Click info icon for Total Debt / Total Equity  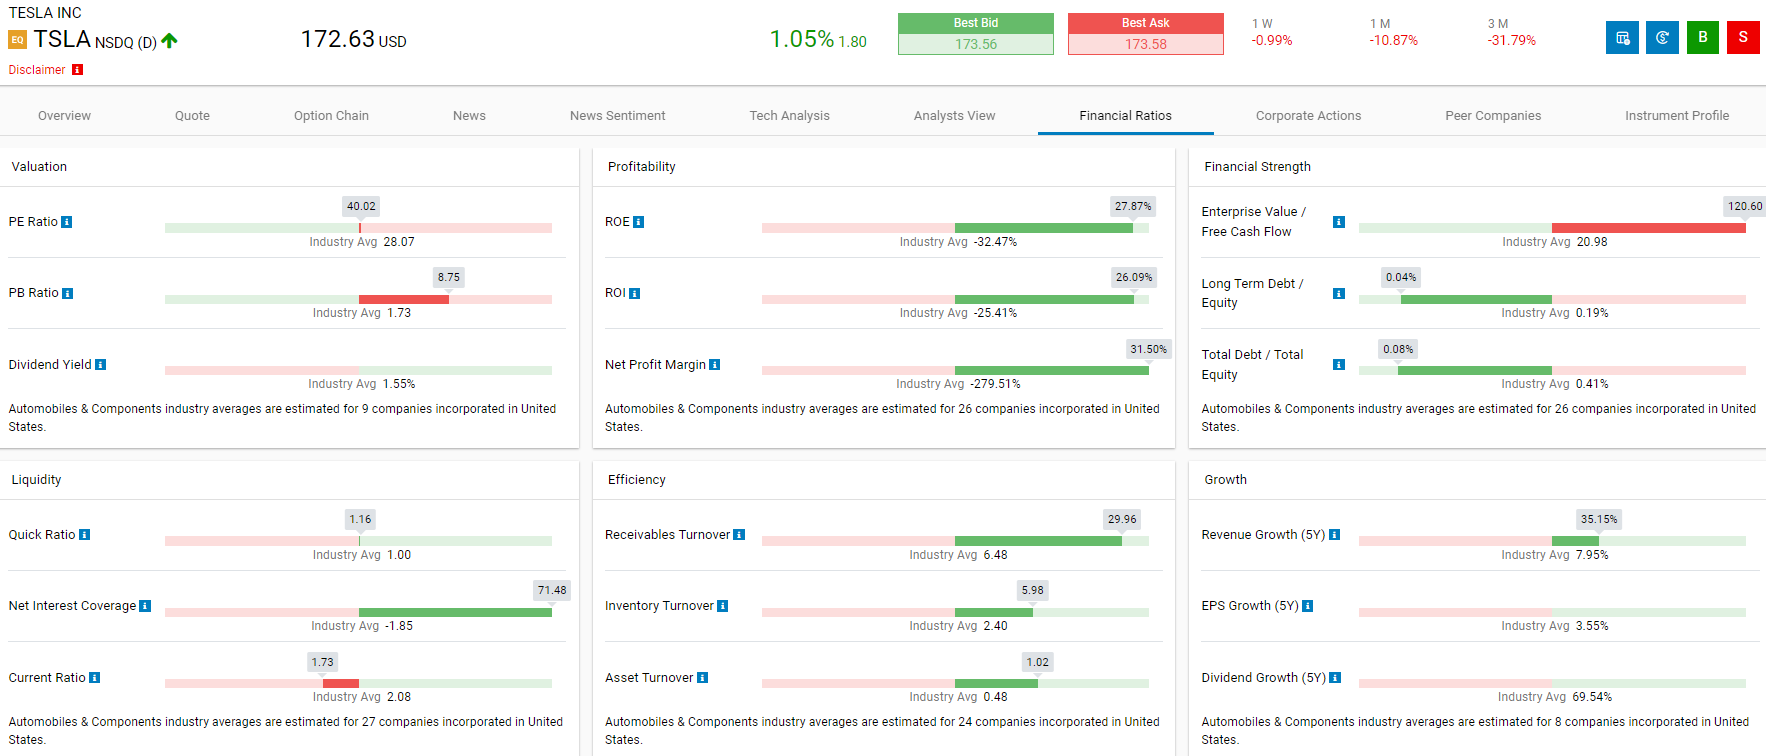pyautogui.click(x=1339, y=365)
